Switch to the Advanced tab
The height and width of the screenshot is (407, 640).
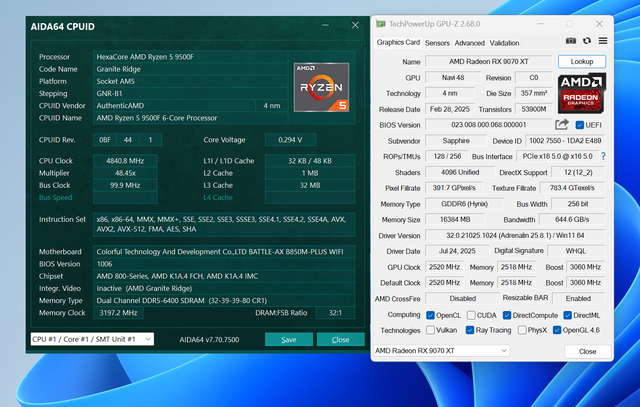469,43
